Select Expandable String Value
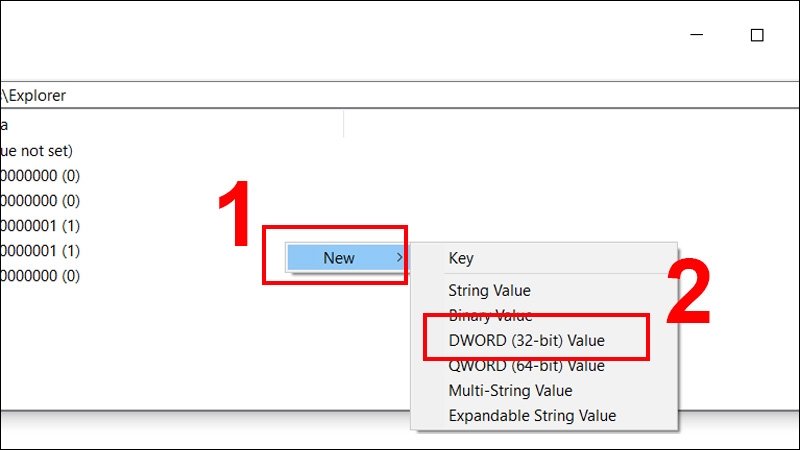This screenshot has height=450, width=800. (x=532, y=415)
